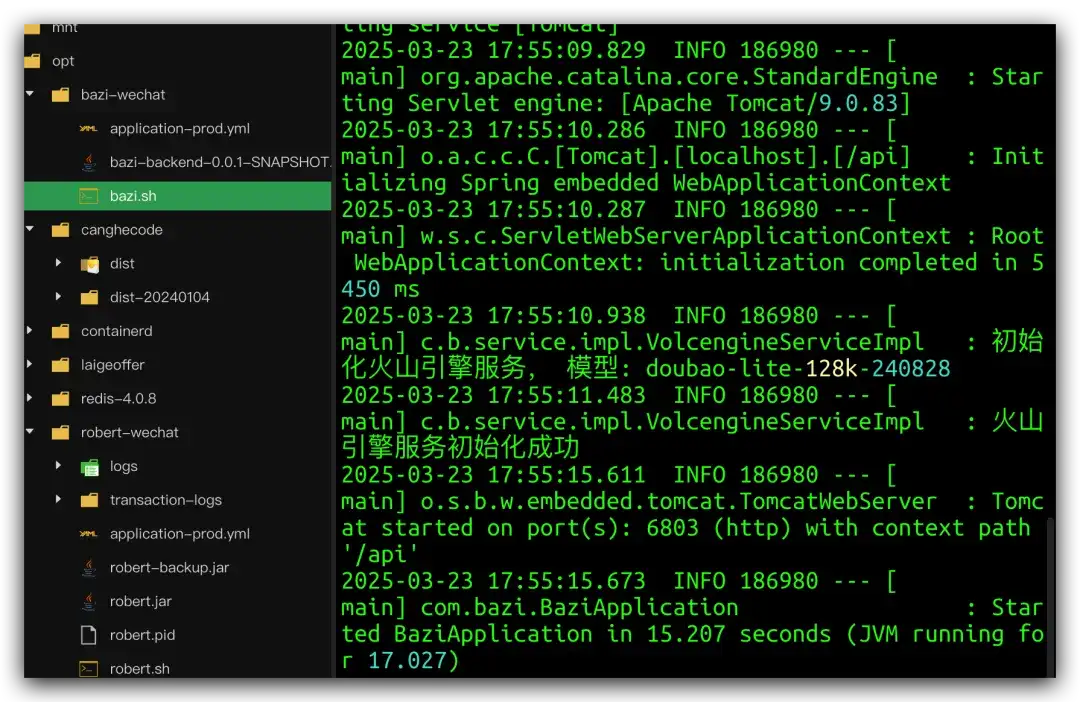Collapse the robert-wechat folder arrow

coord(30,431)
